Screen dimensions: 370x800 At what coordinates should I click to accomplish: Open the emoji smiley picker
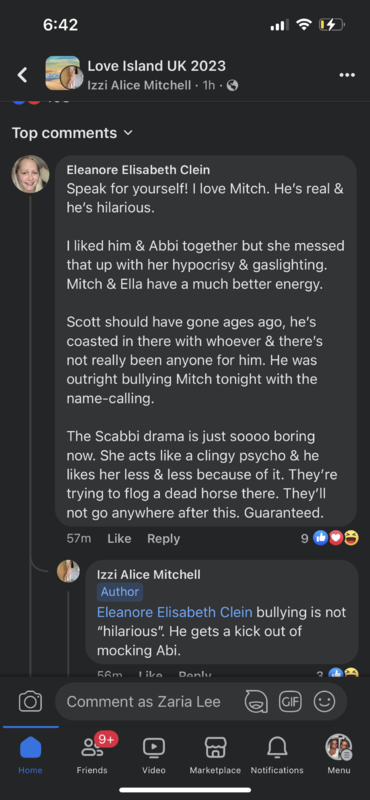point(324,702)
